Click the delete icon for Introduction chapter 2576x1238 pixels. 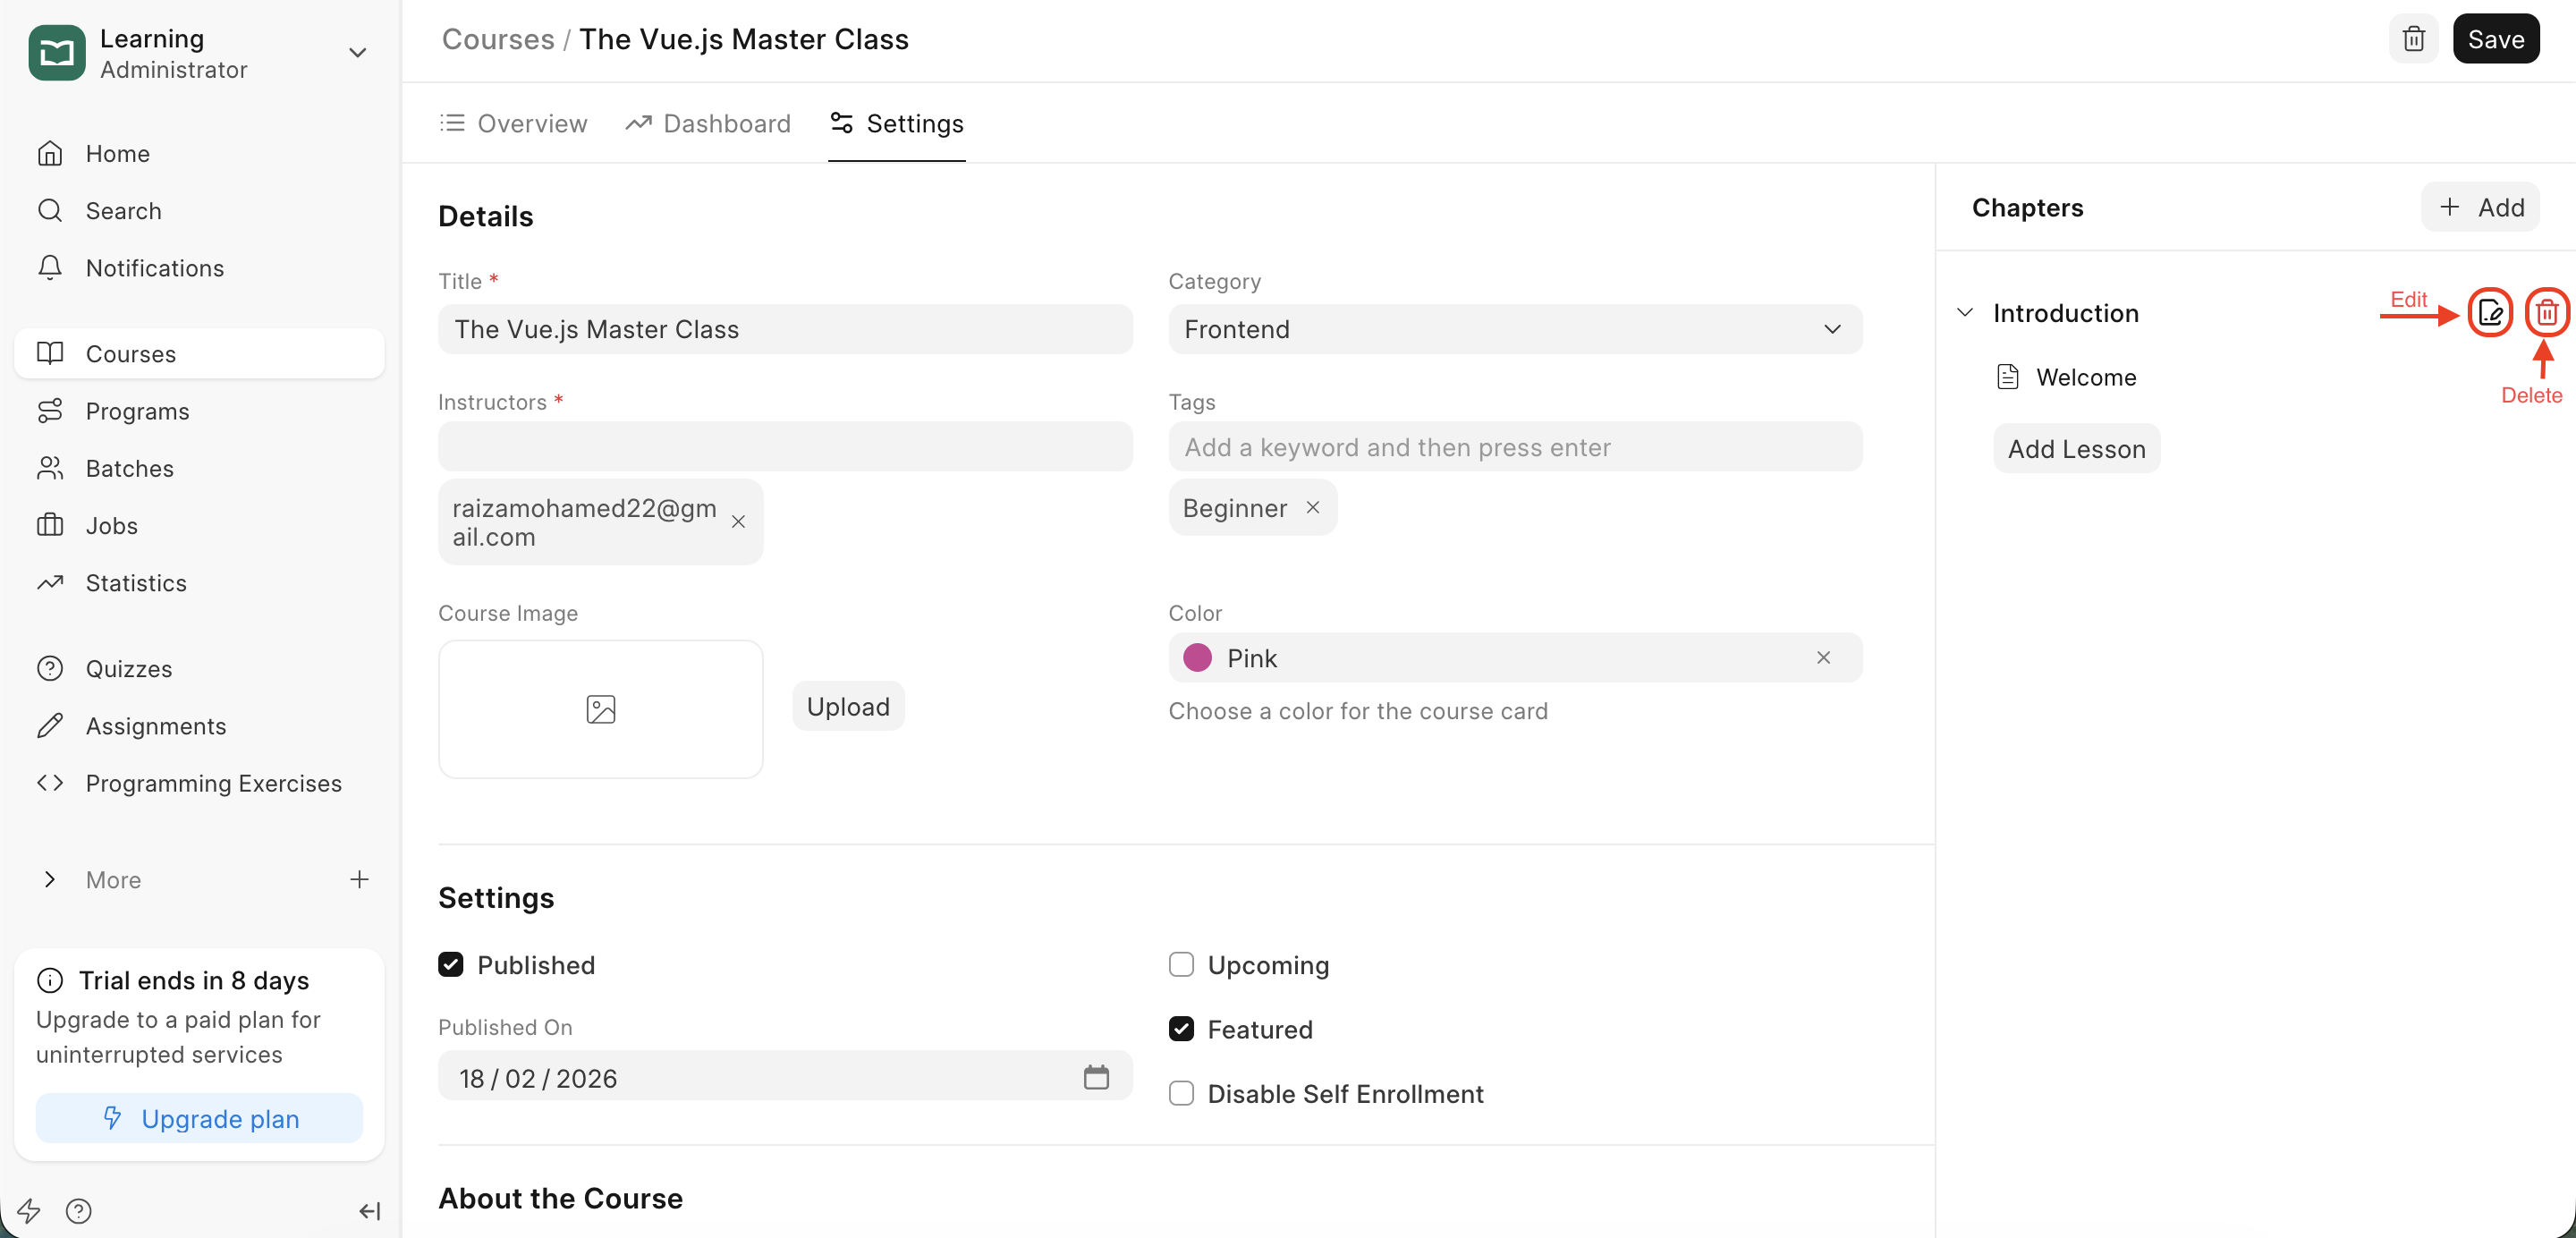[x=2546, y=314]
